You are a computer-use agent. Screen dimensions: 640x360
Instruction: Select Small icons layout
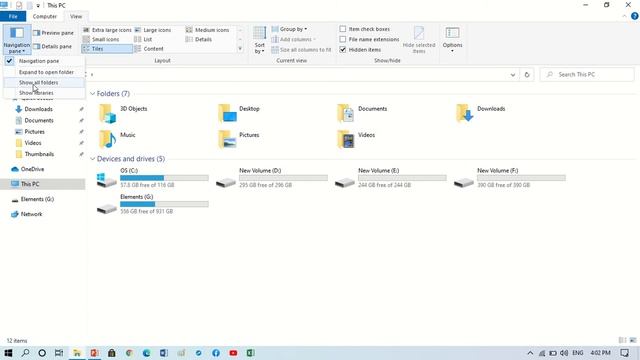(x=101, y=39)
